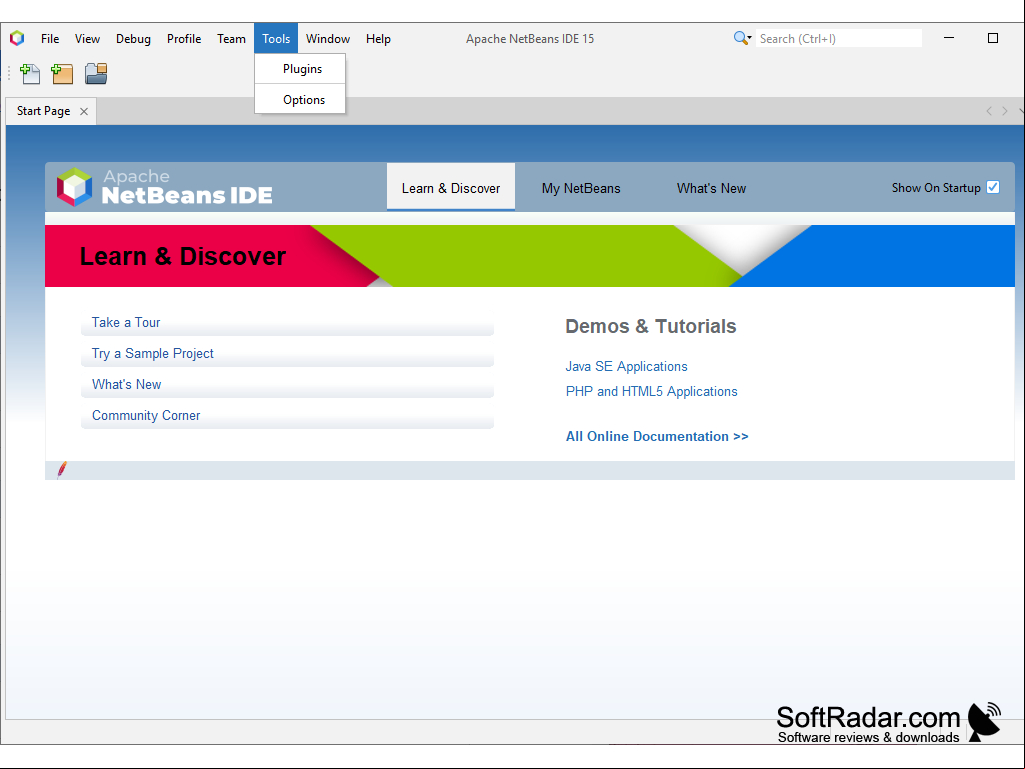Open the Help menu

378,39
